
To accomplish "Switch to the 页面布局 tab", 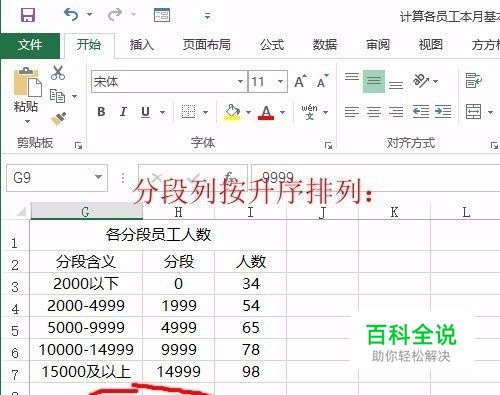I will 207,45.
